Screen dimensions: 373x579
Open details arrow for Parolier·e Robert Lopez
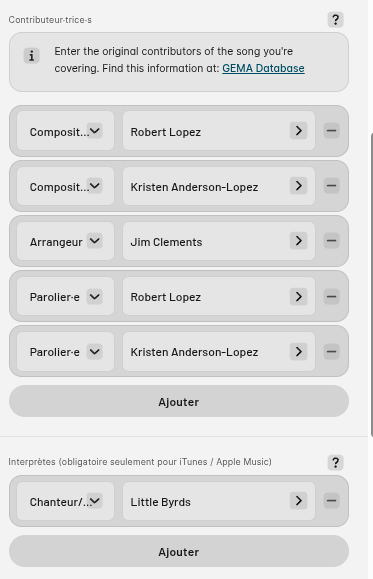point(299,297)
